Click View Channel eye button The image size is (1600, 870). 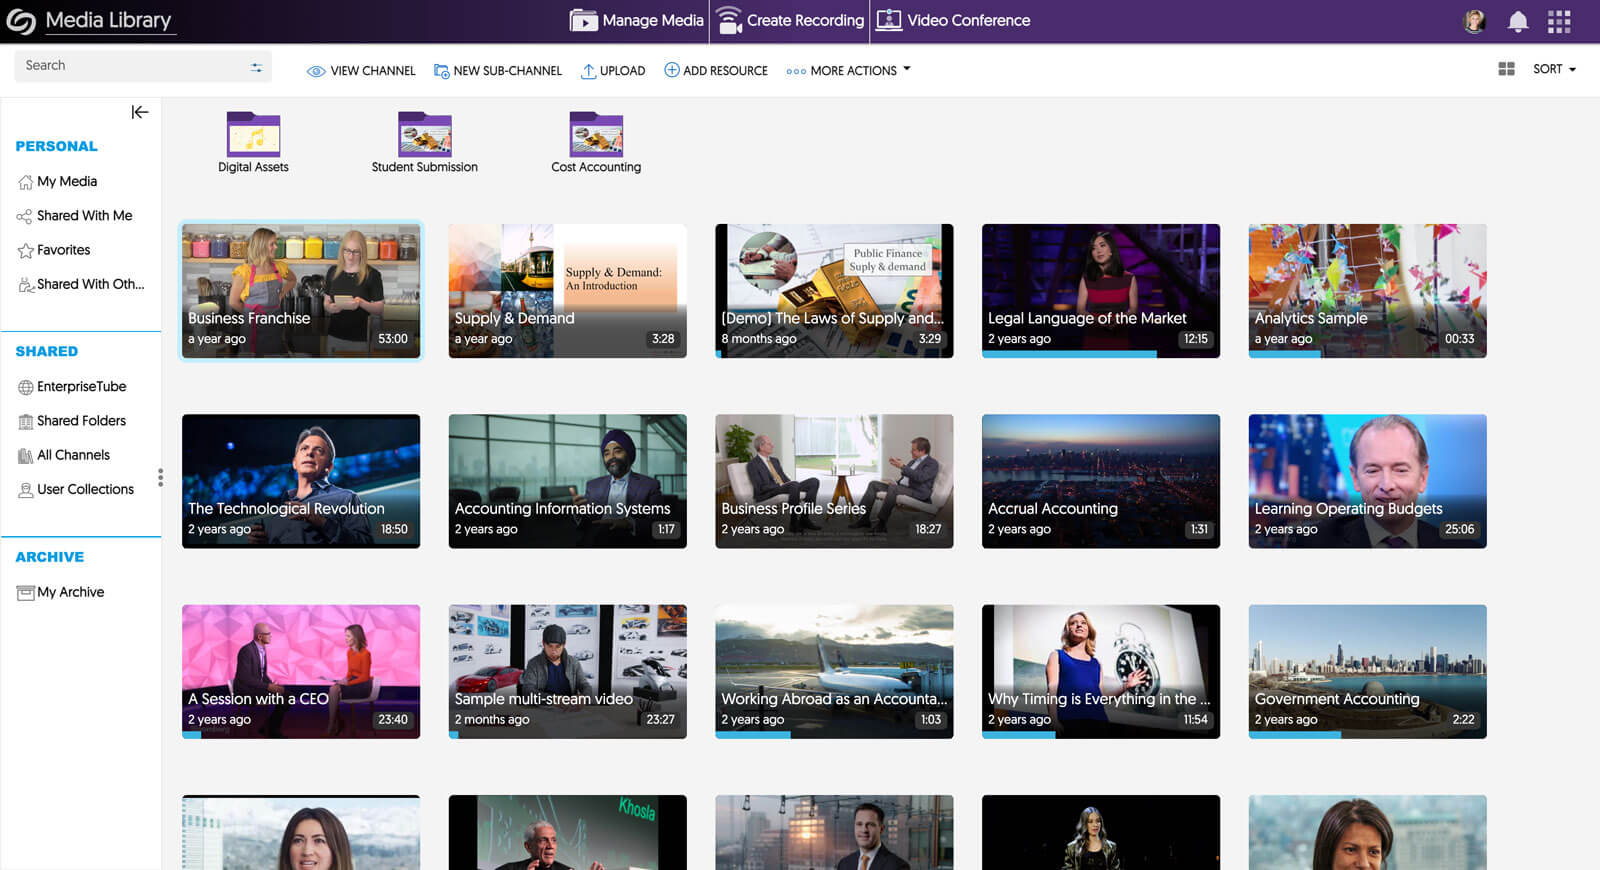[361, 71]
